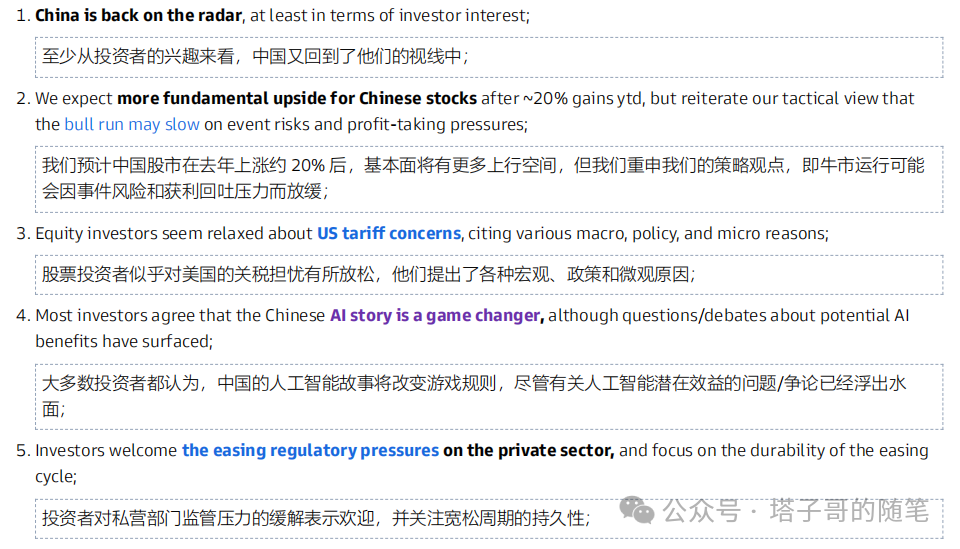This screenshot has height=549, width=960.
Task: Click the translation box about 人工智能
Action: pos(489,397)
